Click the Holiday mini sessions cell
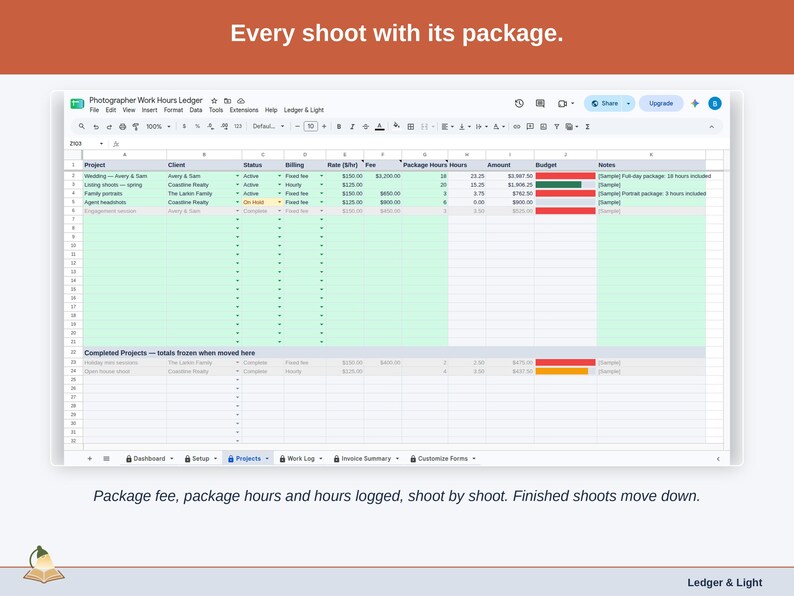 (125, 363)
